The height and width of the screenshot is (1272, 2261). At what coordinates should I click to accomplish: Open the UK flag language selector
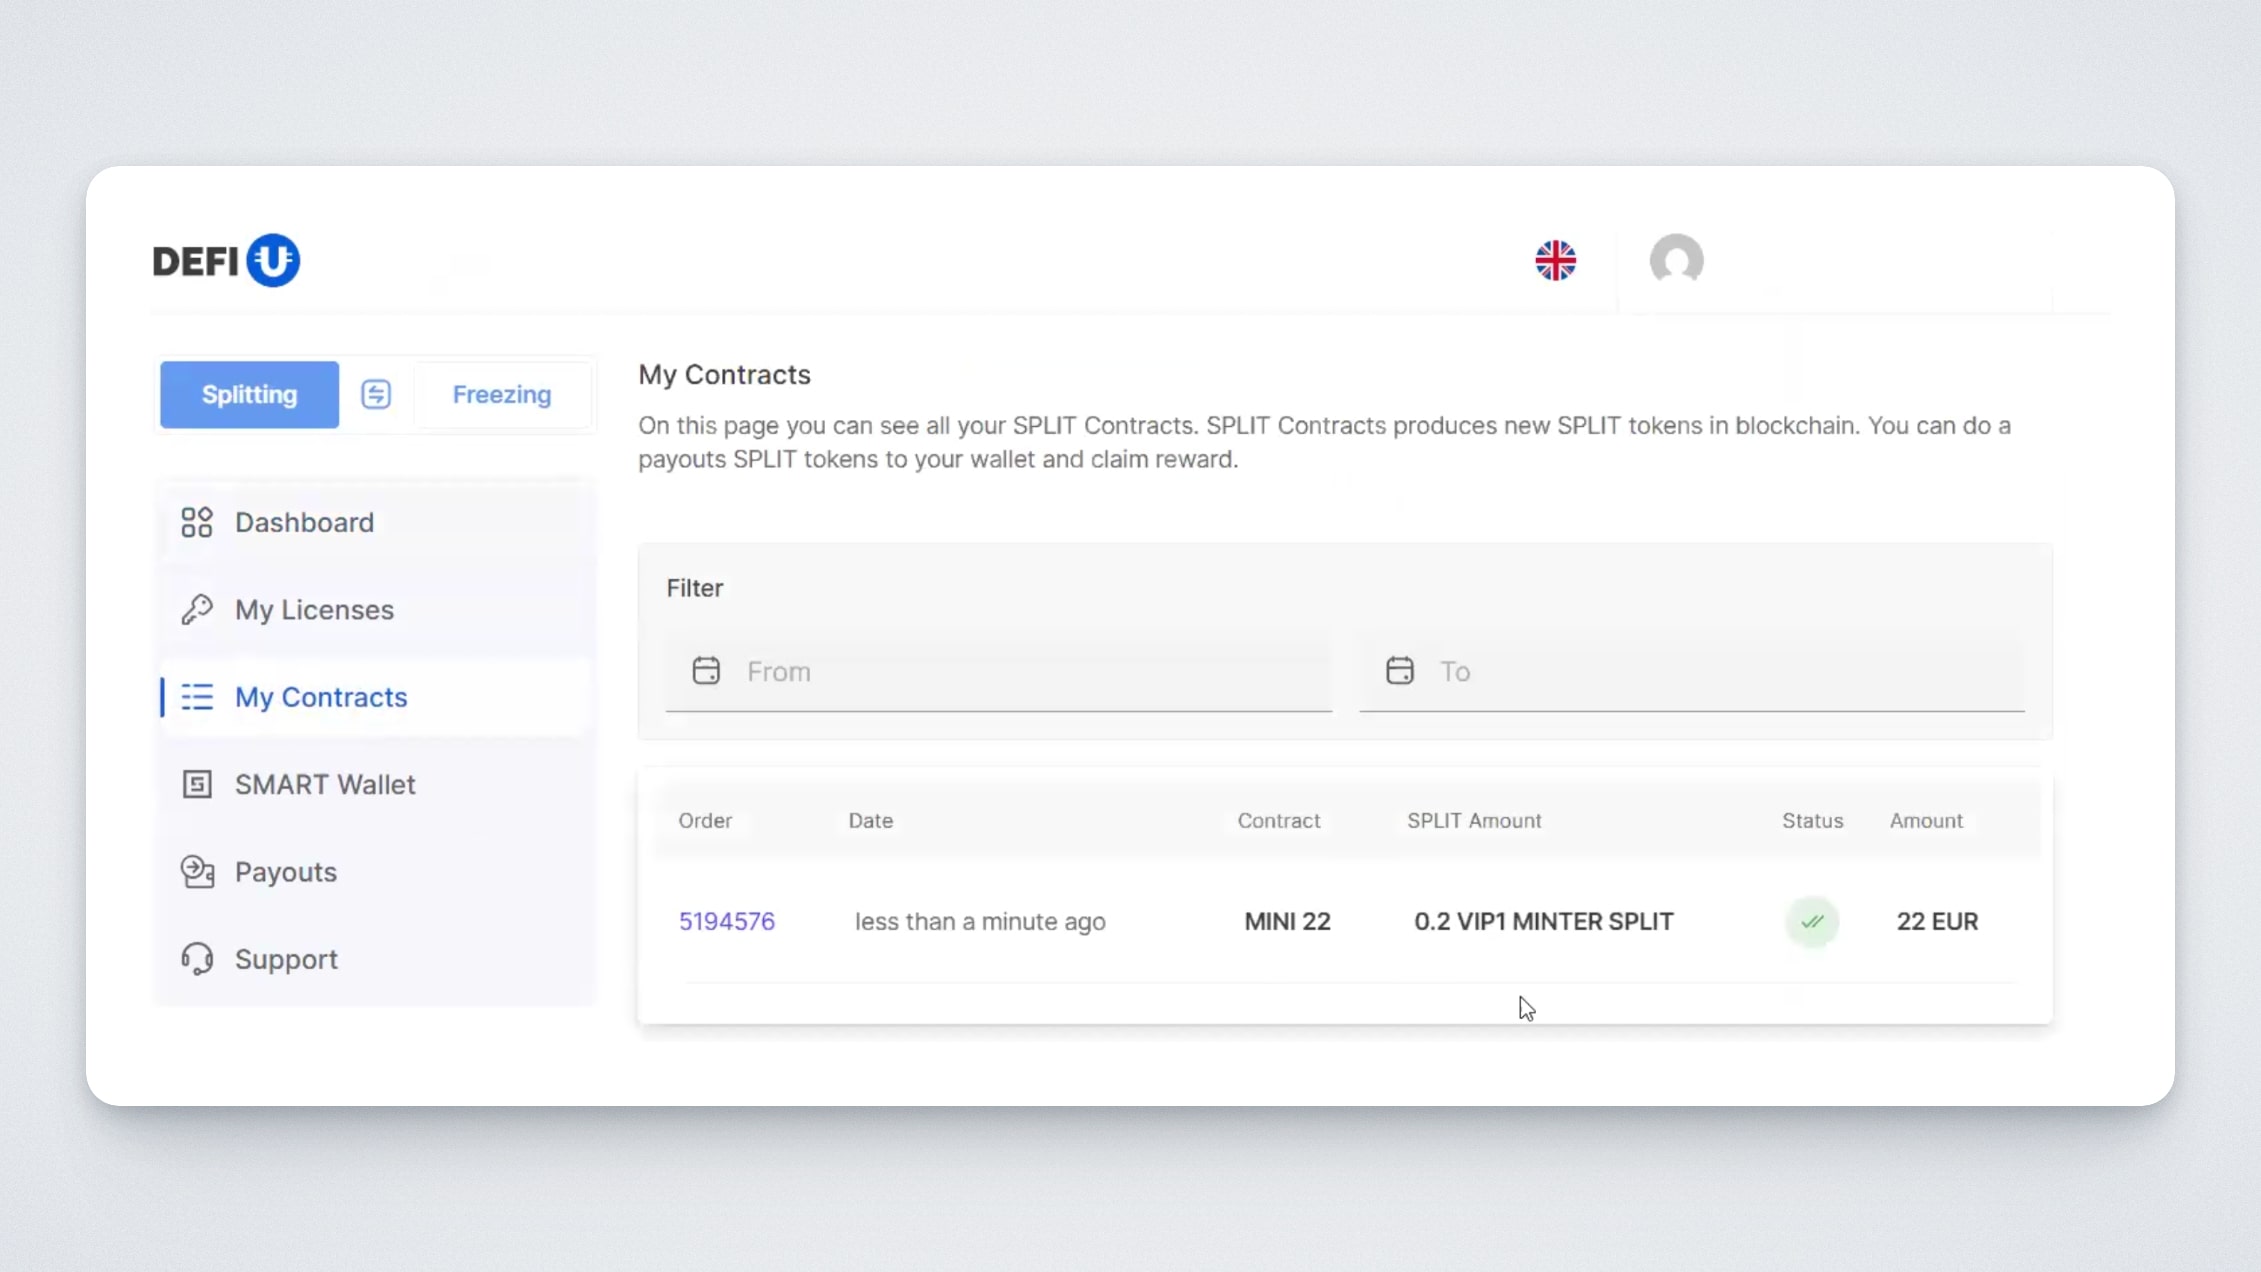tap(1555, 261)
